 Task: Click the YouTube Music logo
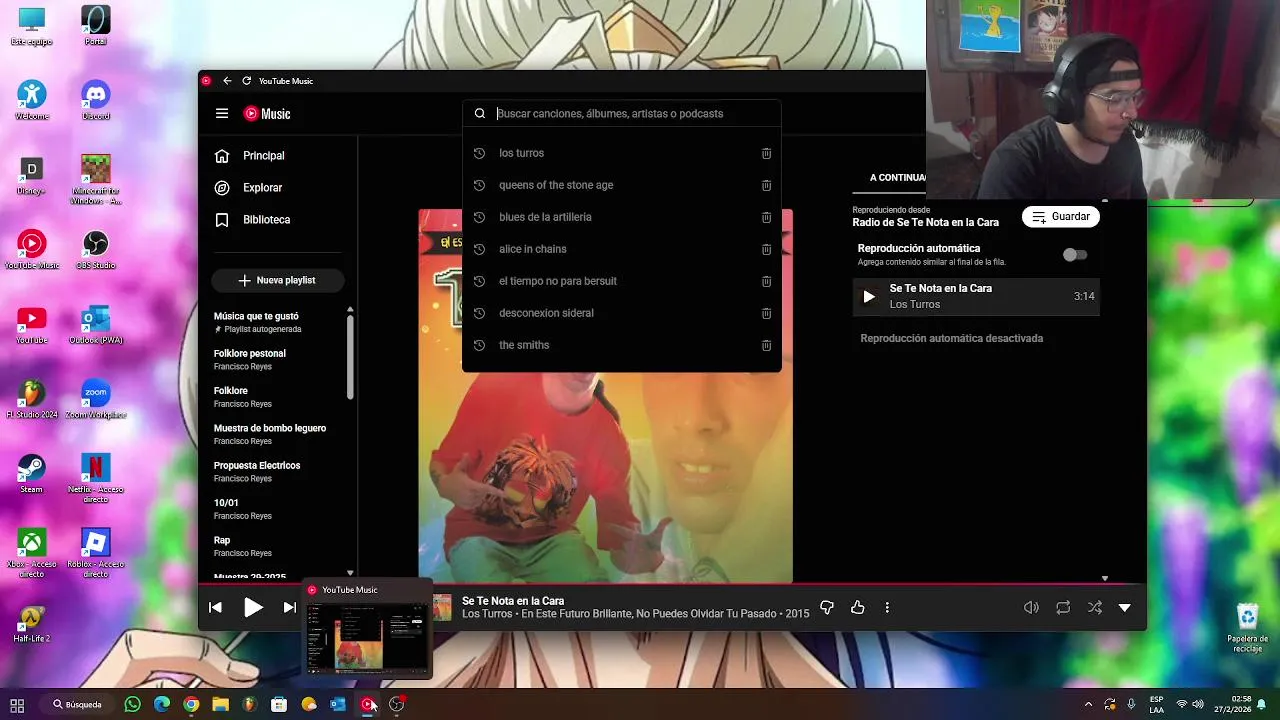click(x=267, y=114)
